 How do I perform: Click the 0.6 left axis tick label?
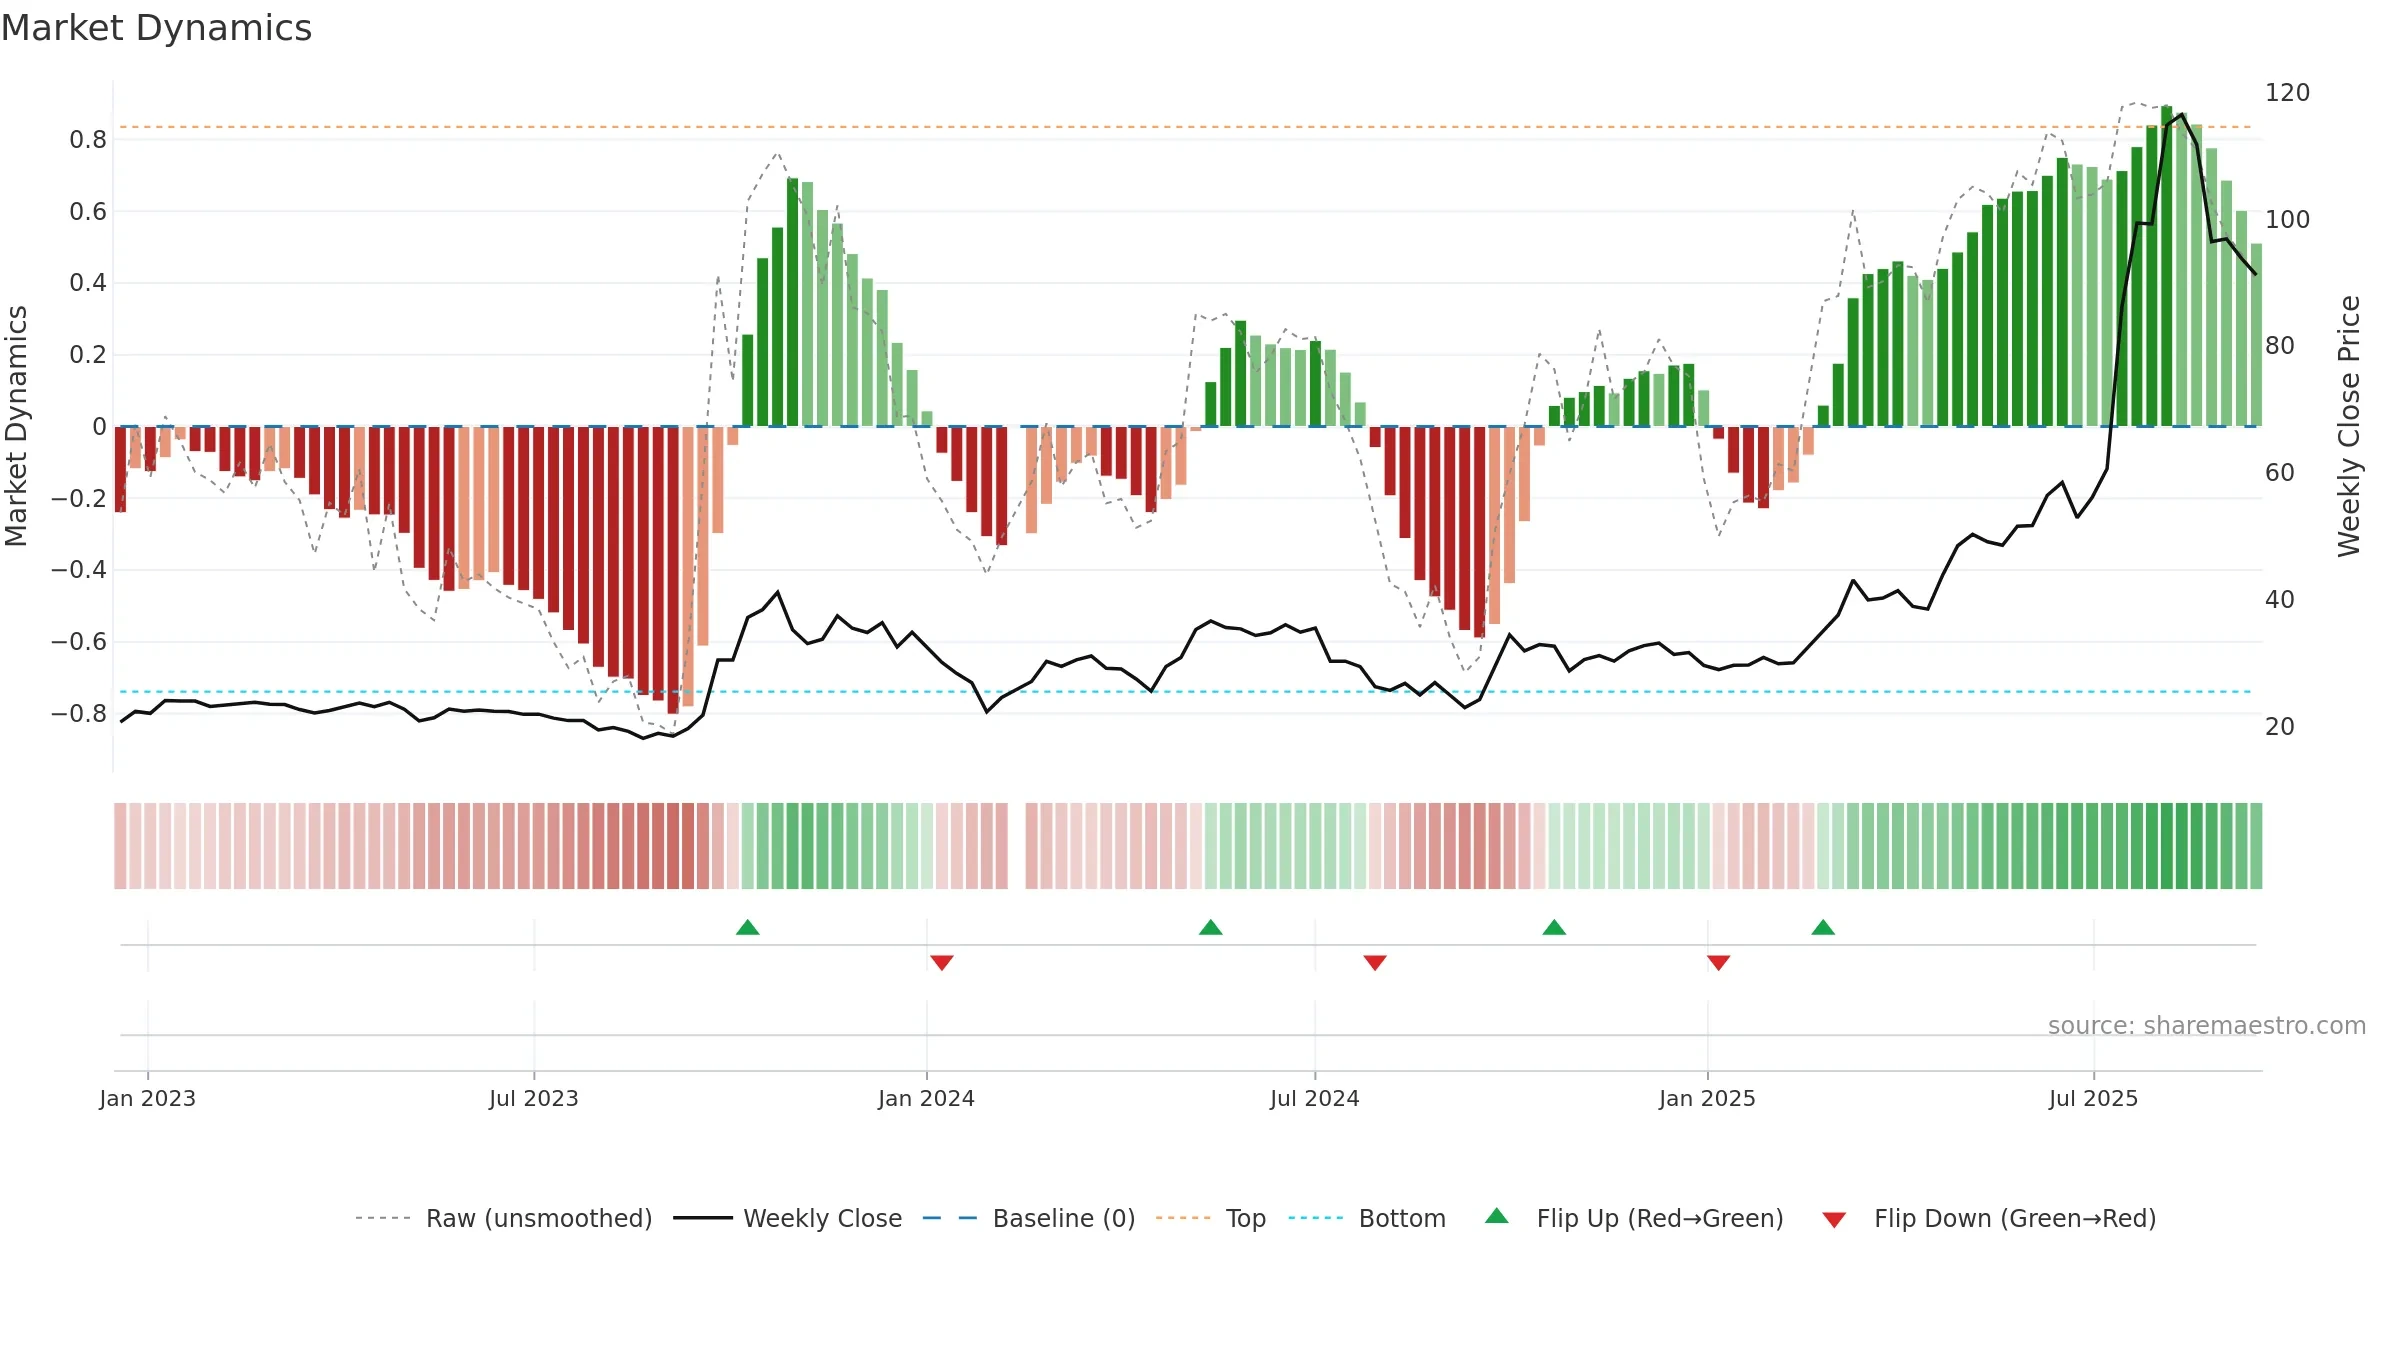(x=88, y=211)
